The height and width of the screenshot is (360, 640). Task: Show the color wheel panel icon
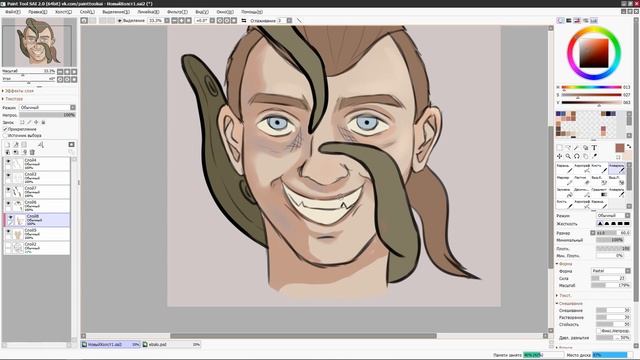click(x=560, y=20)
